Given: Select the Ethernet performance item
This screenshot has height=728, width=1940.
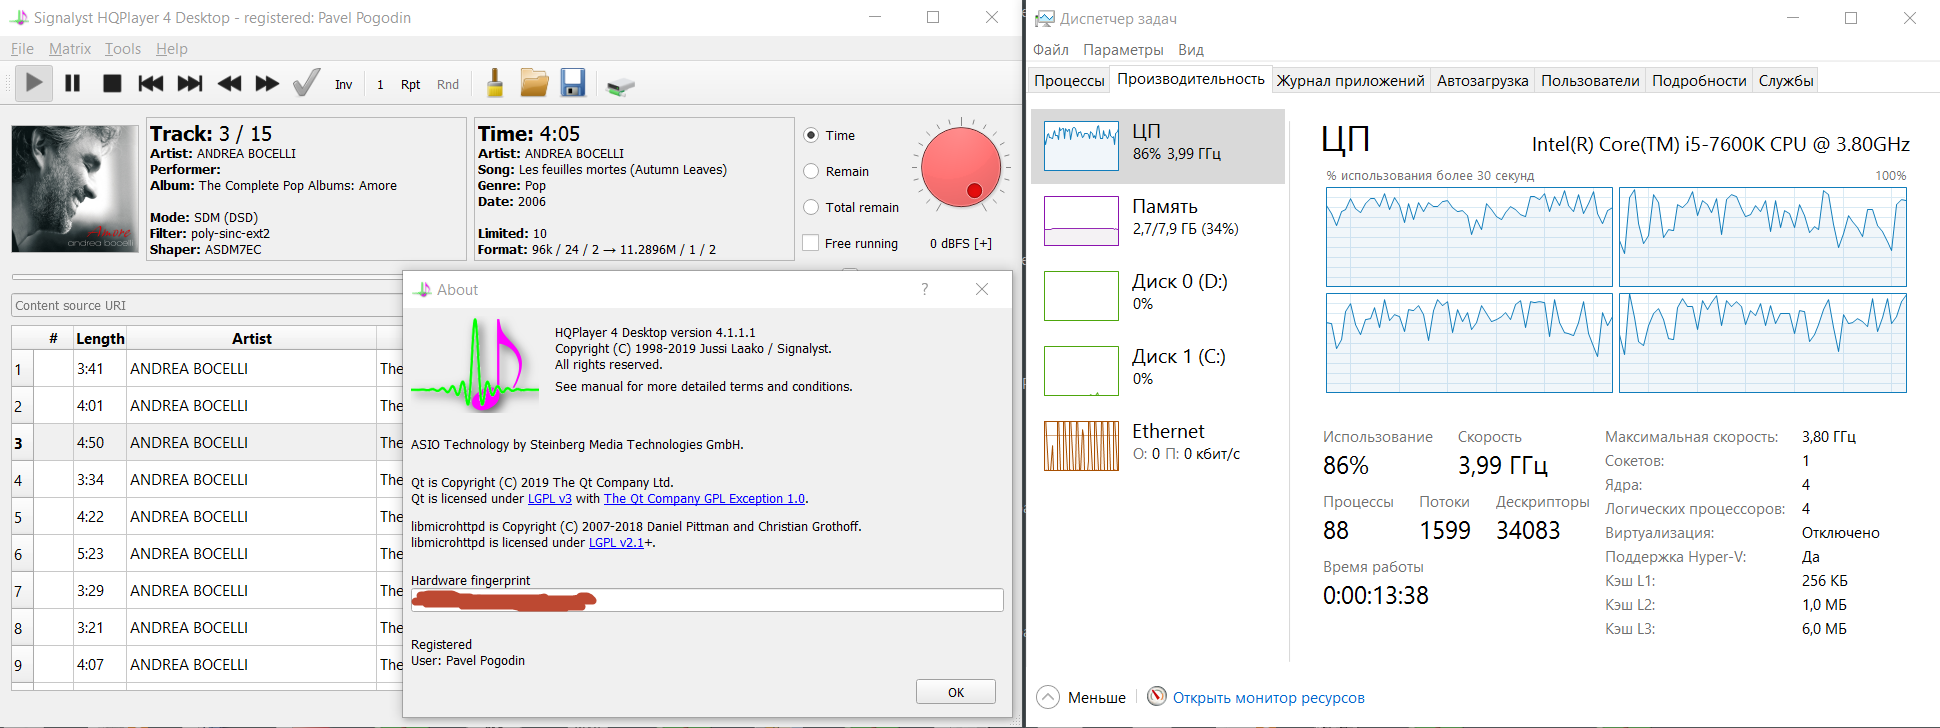Looking at the screenshot, I should click(x=1158, y=446).
